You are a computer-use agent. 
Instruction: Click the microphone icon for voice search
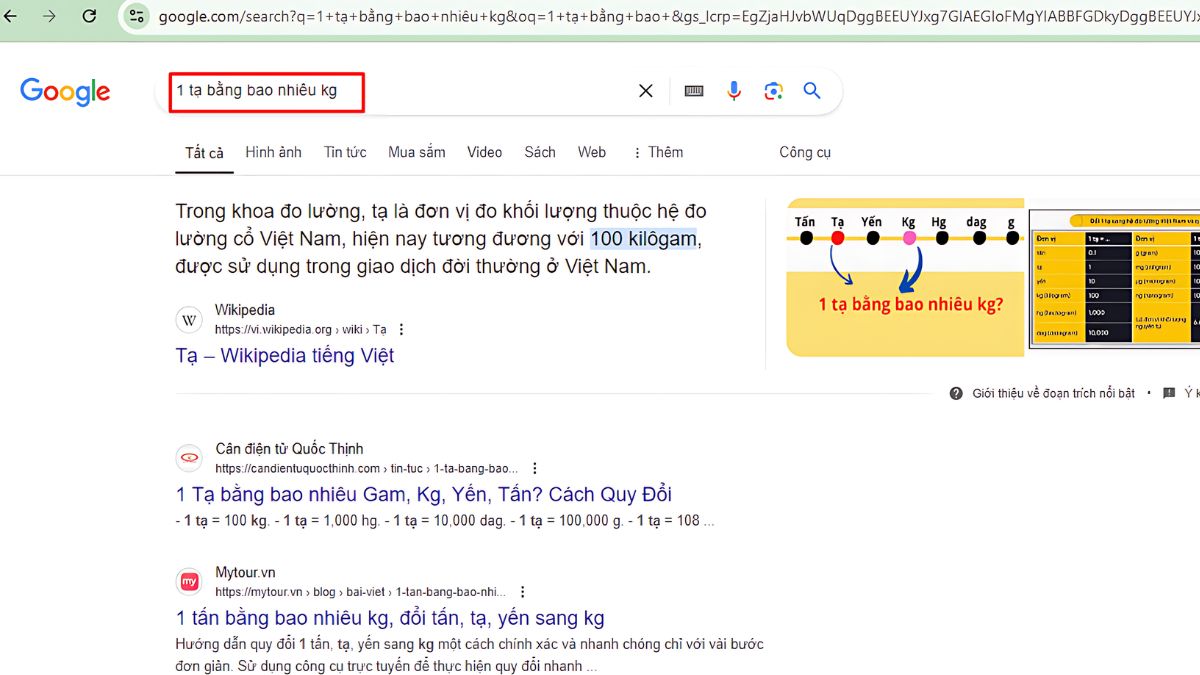click(733, 90)
